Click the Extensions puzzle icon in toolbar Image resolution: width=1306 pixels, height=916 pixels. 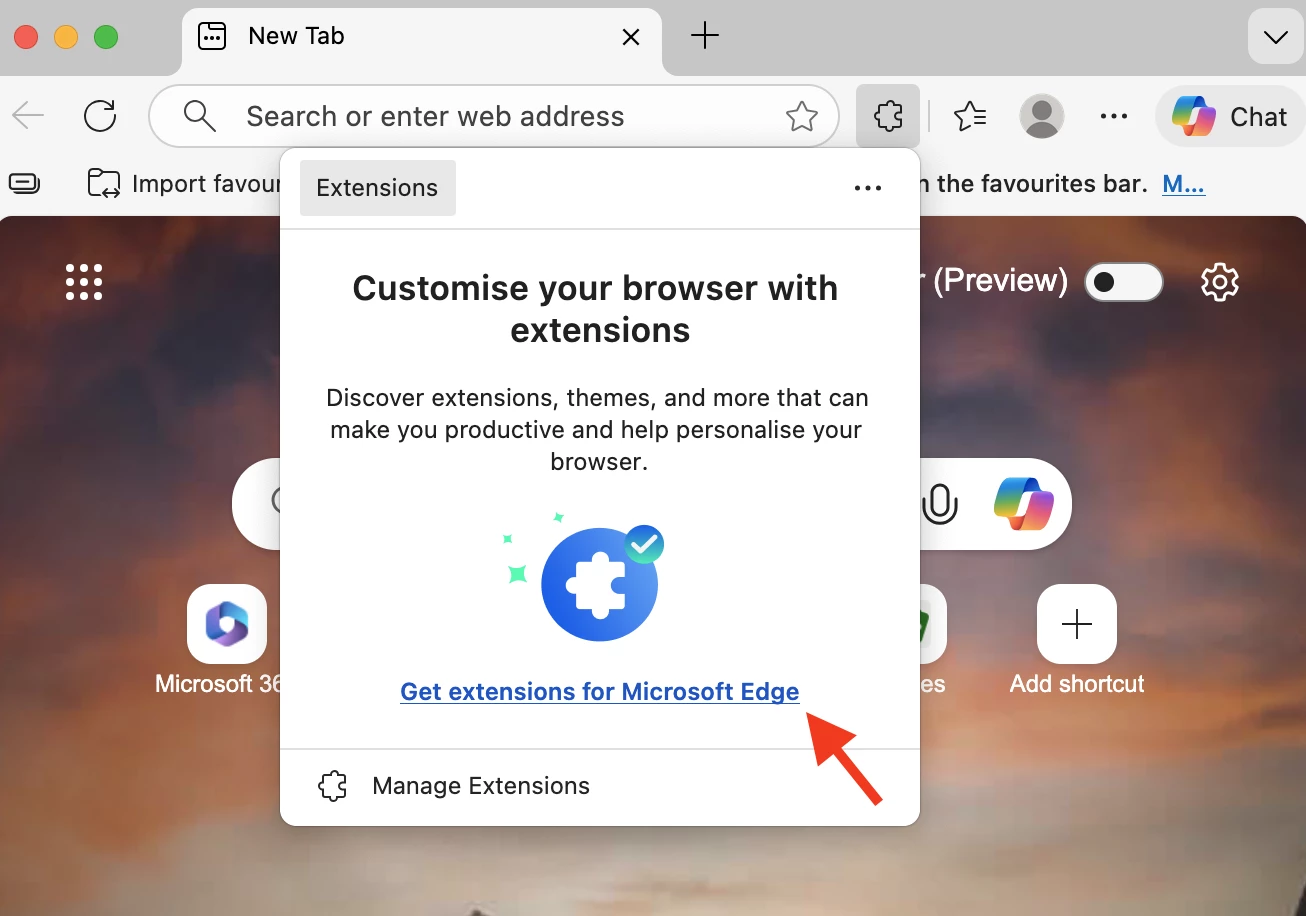pos(888,117)
